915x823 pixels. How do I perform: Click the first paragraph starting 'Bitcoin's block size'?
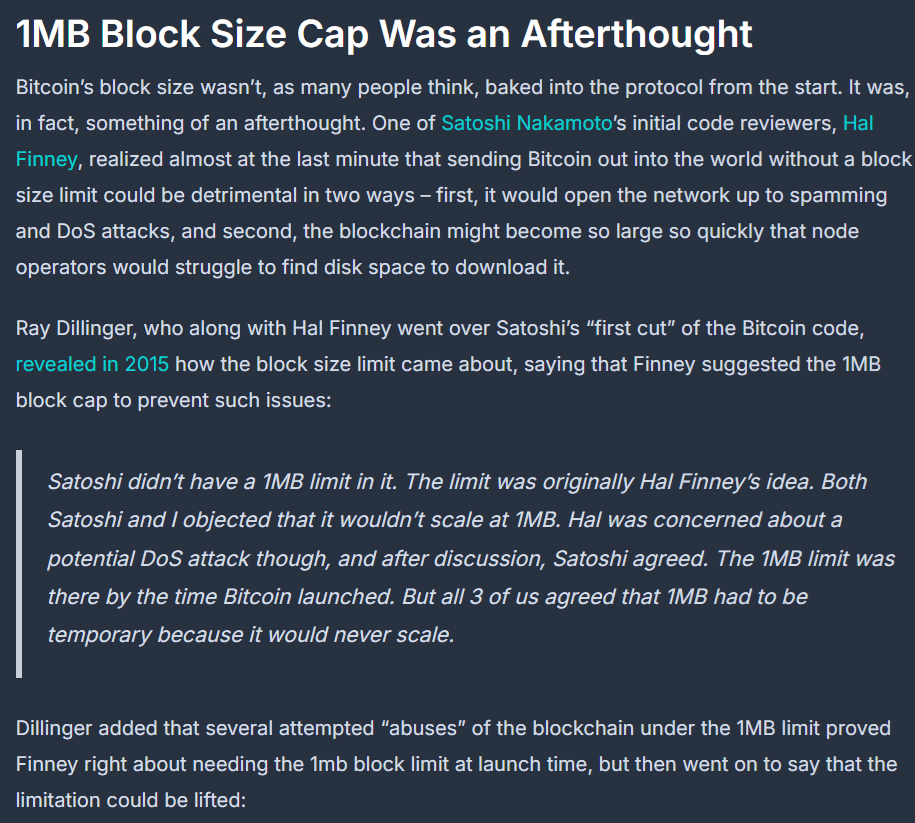[463, 177]
